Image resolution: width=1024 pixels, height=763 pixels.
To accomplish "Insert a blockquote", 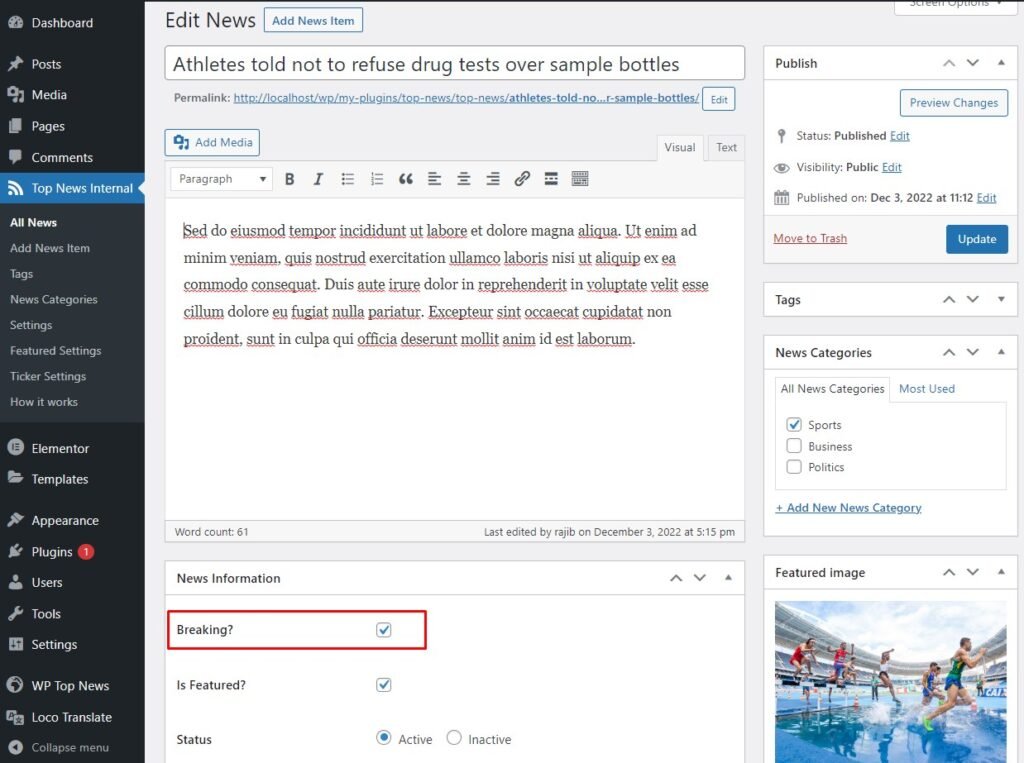I will click(x=406, y=179).
